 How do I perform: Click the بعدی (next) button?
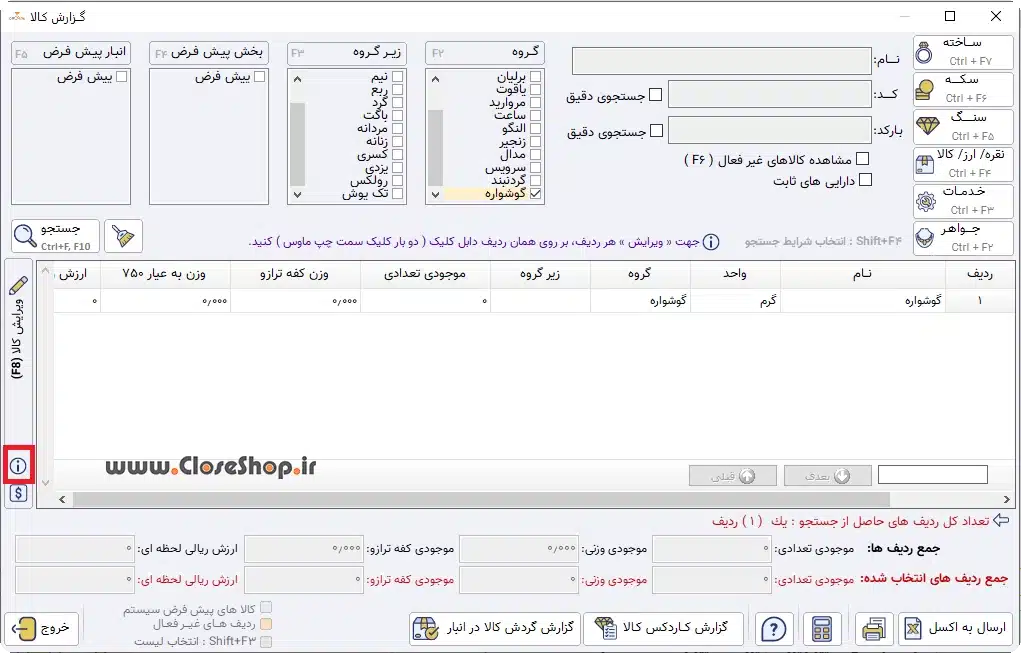tap(828, 476)
